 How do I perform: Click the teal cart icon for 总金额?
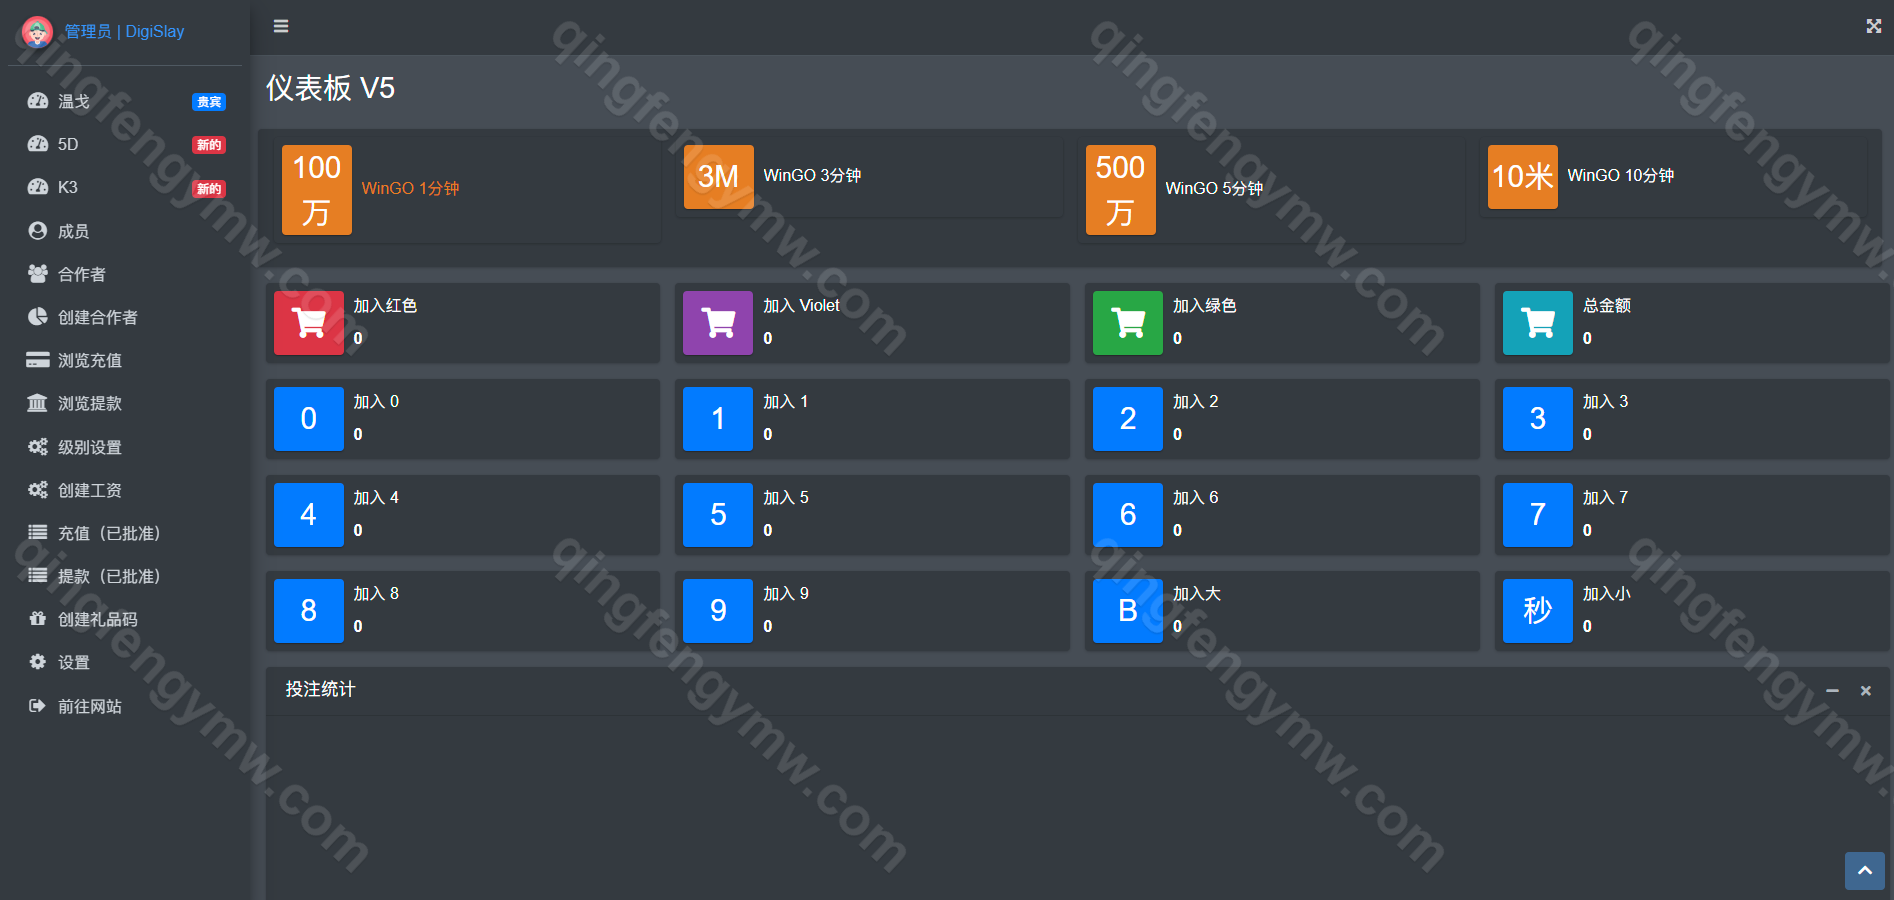1538,323
